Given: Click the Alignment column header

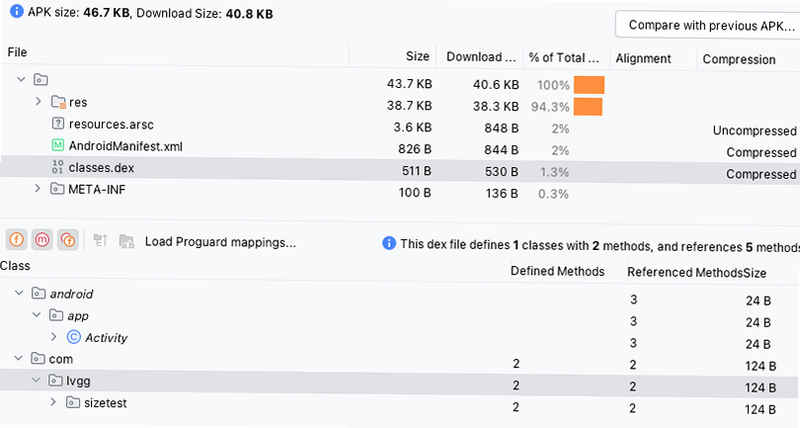Looking at the screenshot, I should [643, 58].
